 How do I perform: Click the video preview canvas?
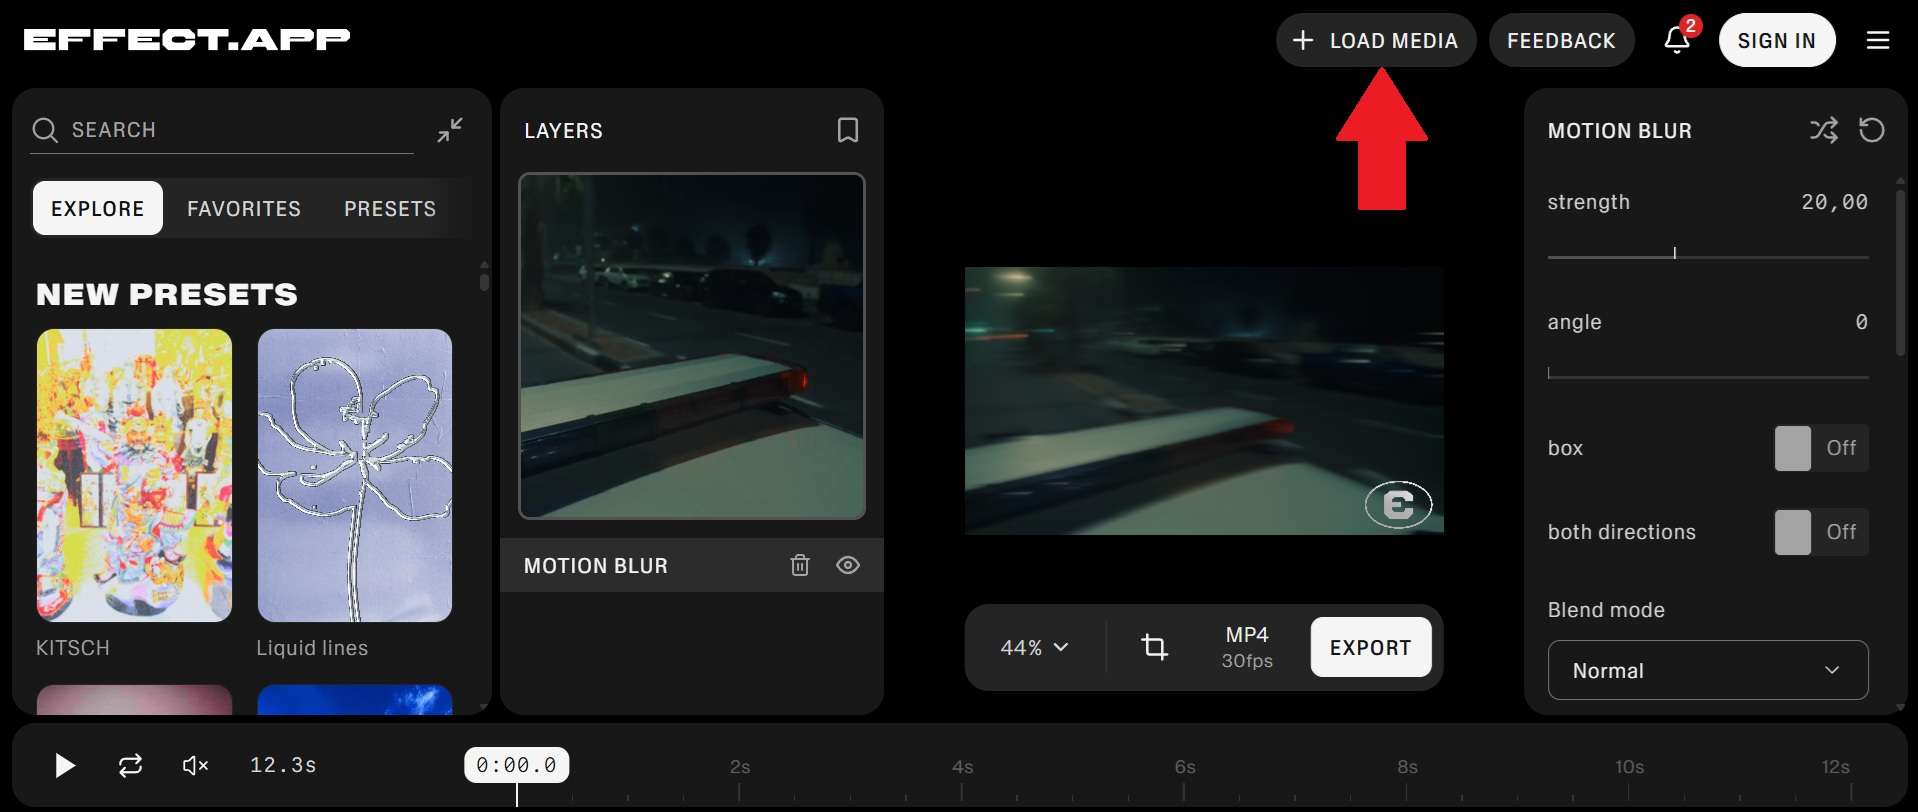tap(1204, 400)
